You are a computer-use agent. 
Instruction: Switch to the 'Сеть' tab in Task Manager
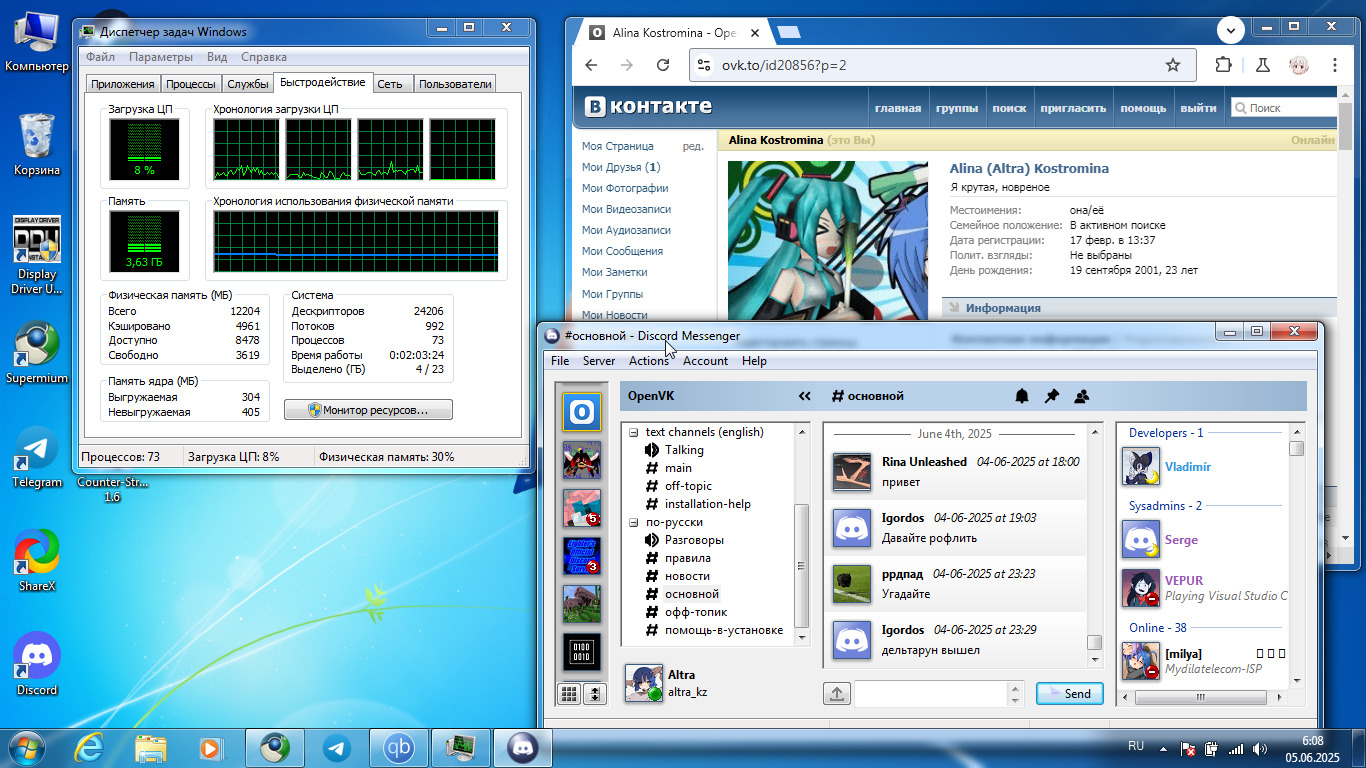click(390, 84)
